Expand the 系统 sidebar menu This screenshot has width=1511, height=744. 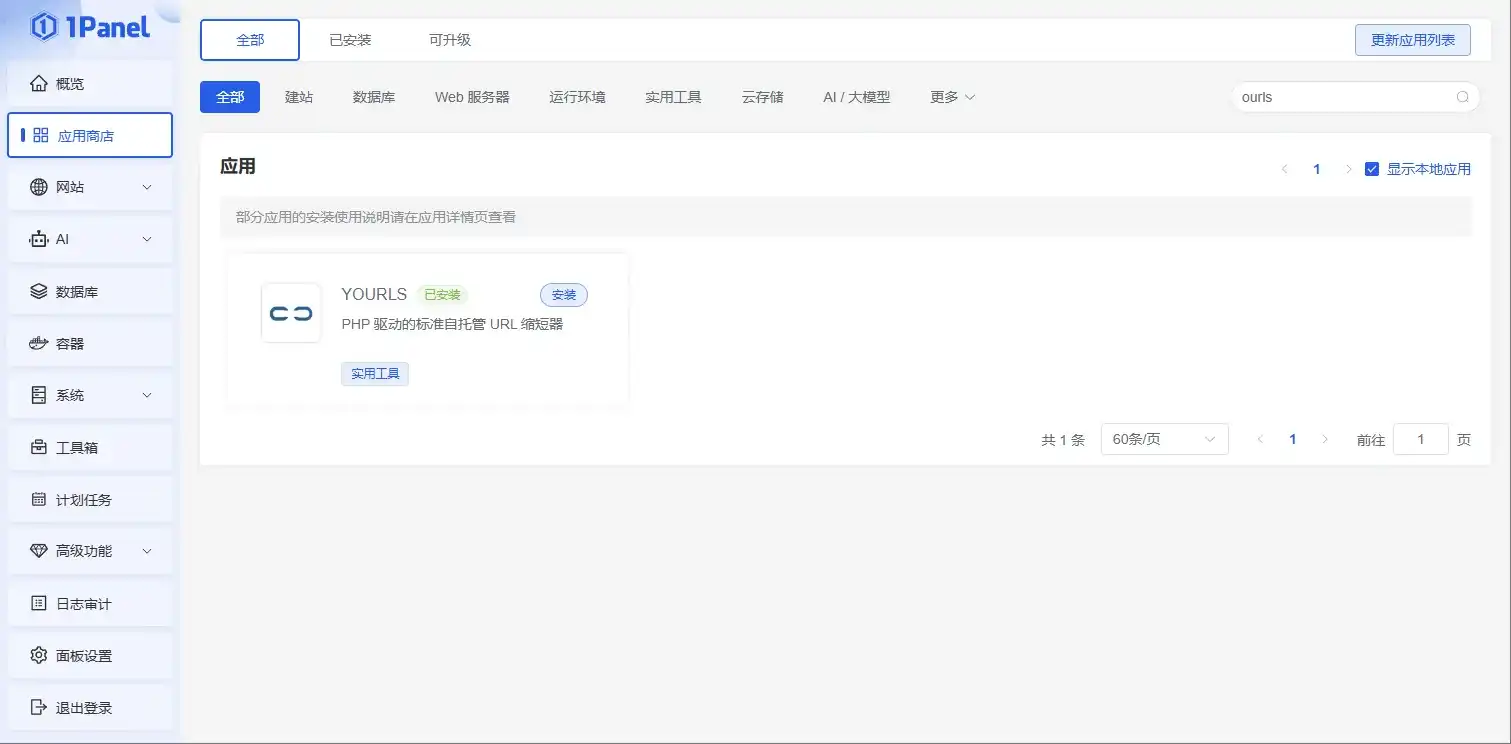147,395
